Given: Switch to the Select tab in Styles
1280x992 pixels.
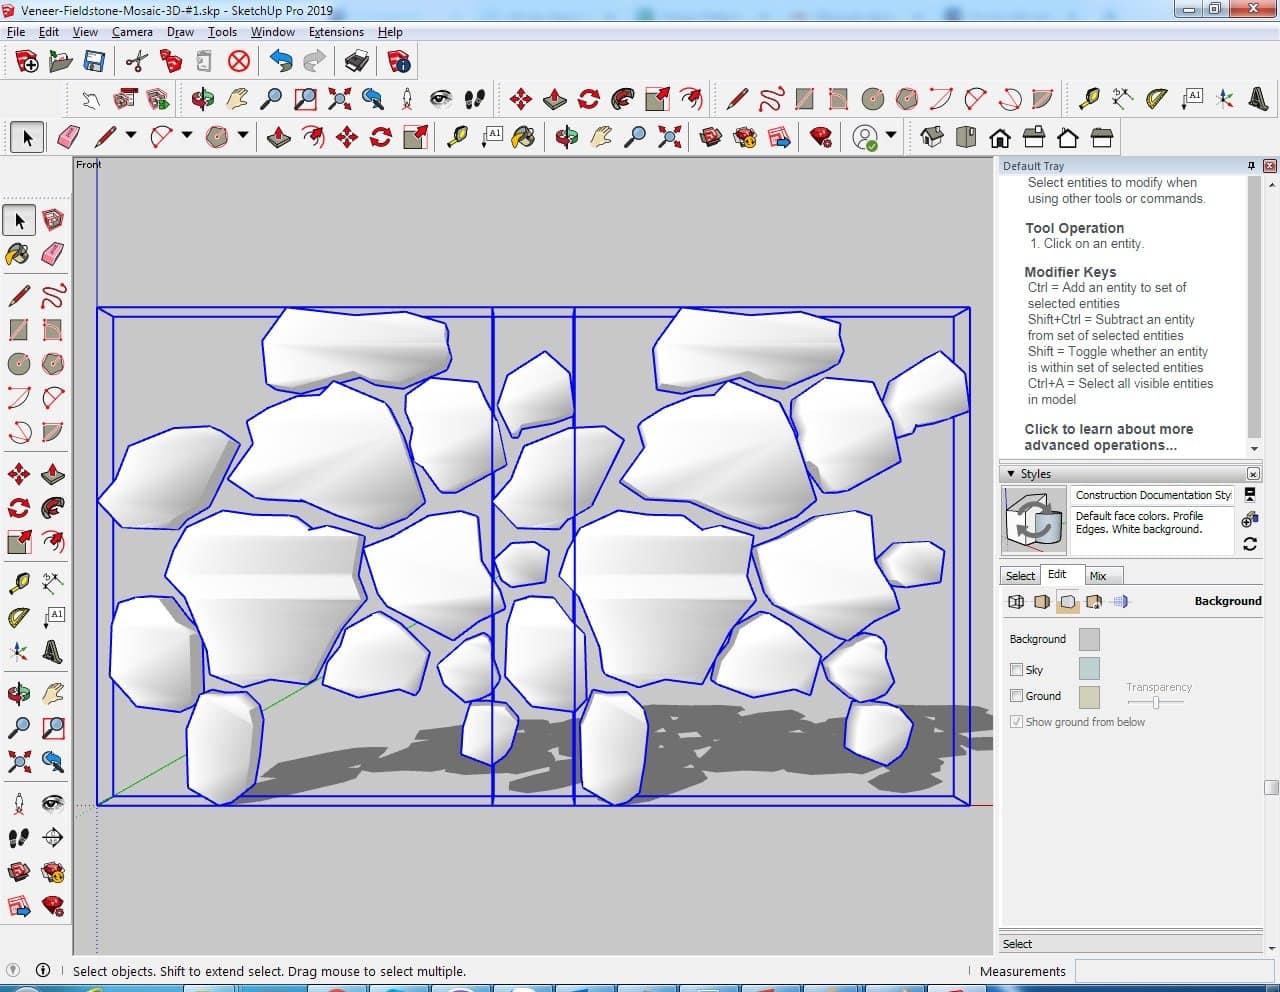Looking at the screenshot, I should coord(1020,576).
